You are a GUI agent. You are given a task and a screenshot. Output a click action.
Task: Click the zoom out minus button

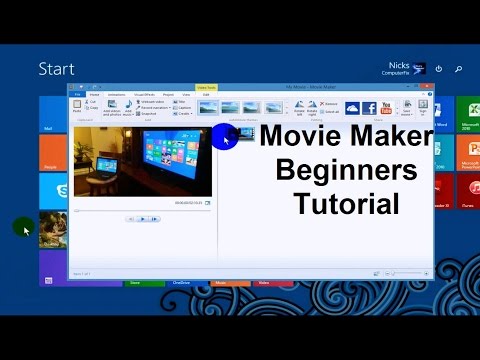pyautogui.click(x=387, y=273)
